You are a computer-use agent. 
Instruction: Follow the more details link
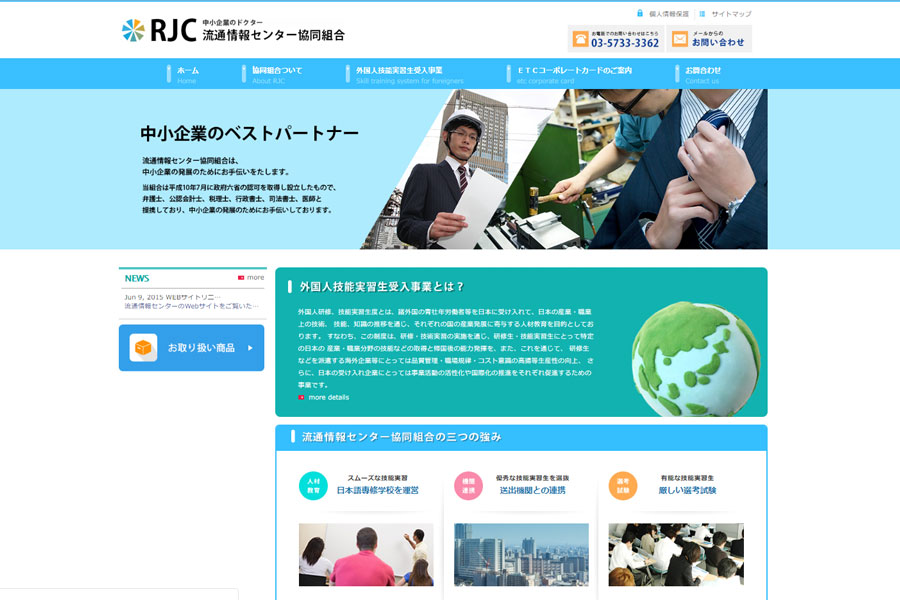coord(328,397)
